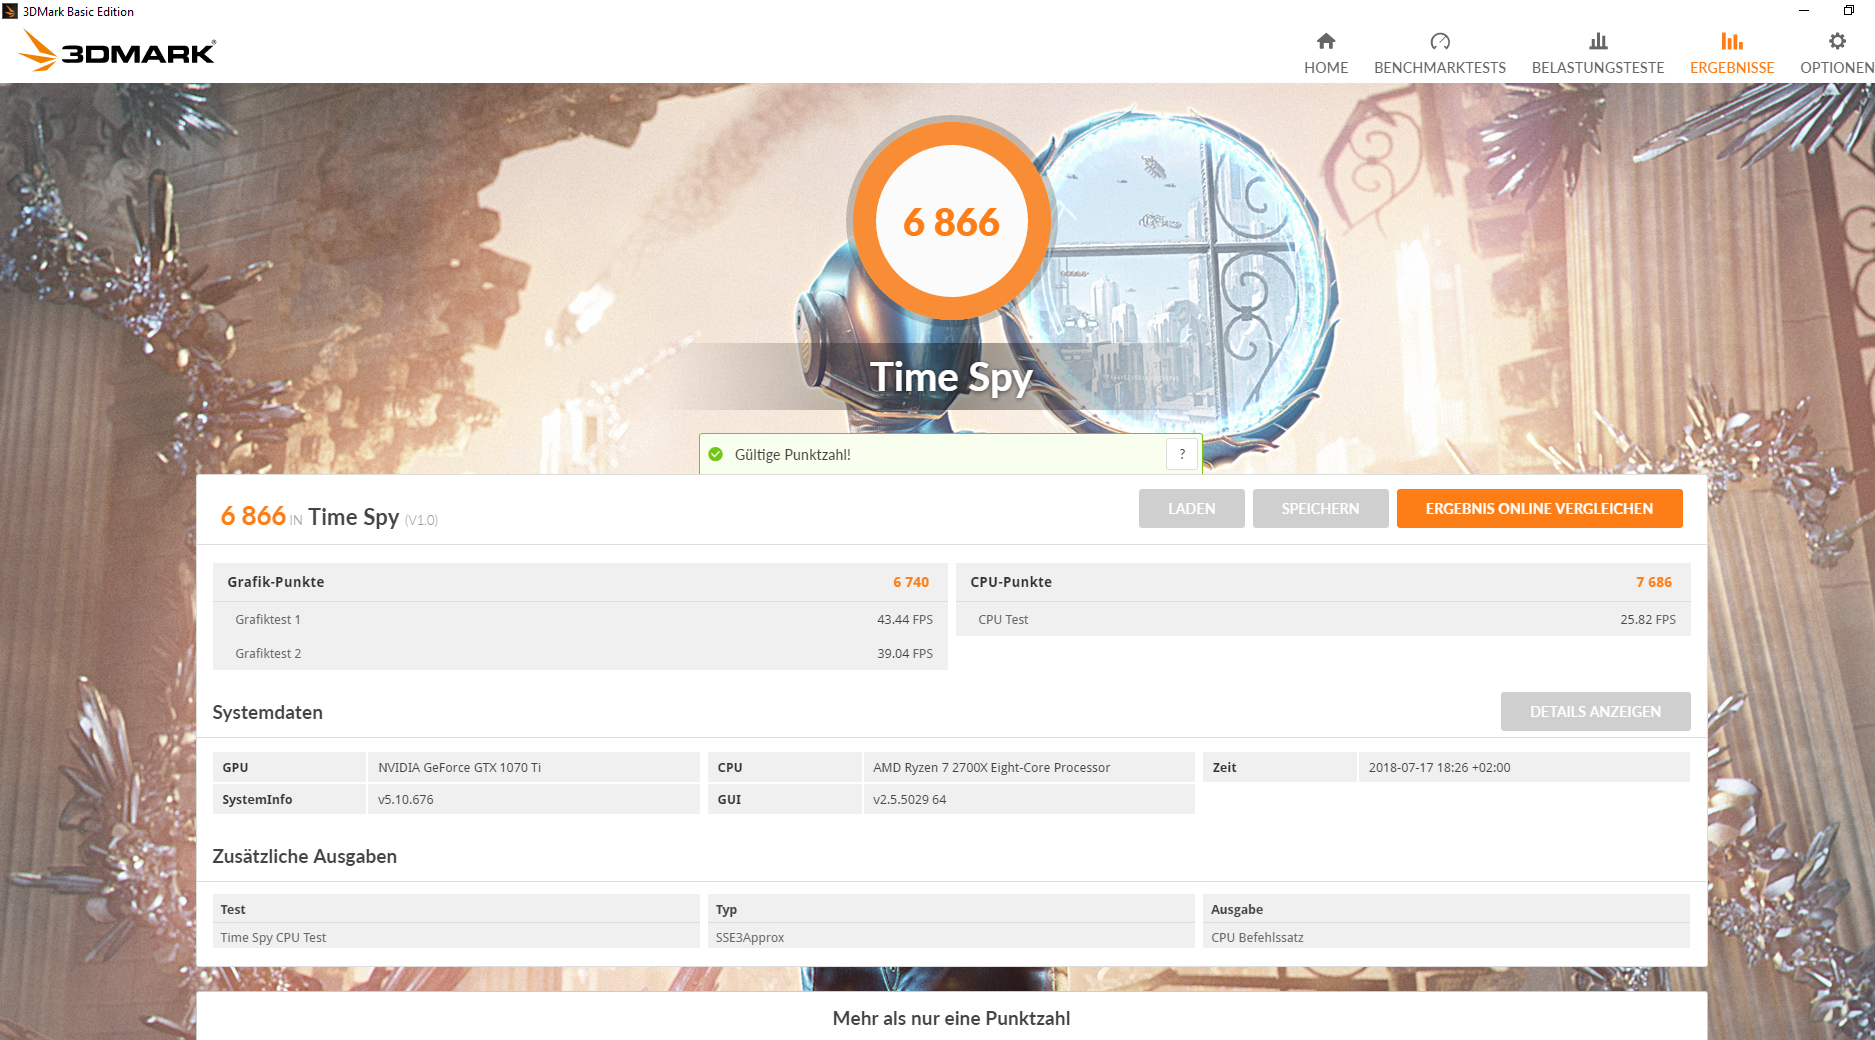The width and height of the screenshot is (1875, 1040).
Task: Click the SPEICHERN button
Action: tap(1320, 508)
